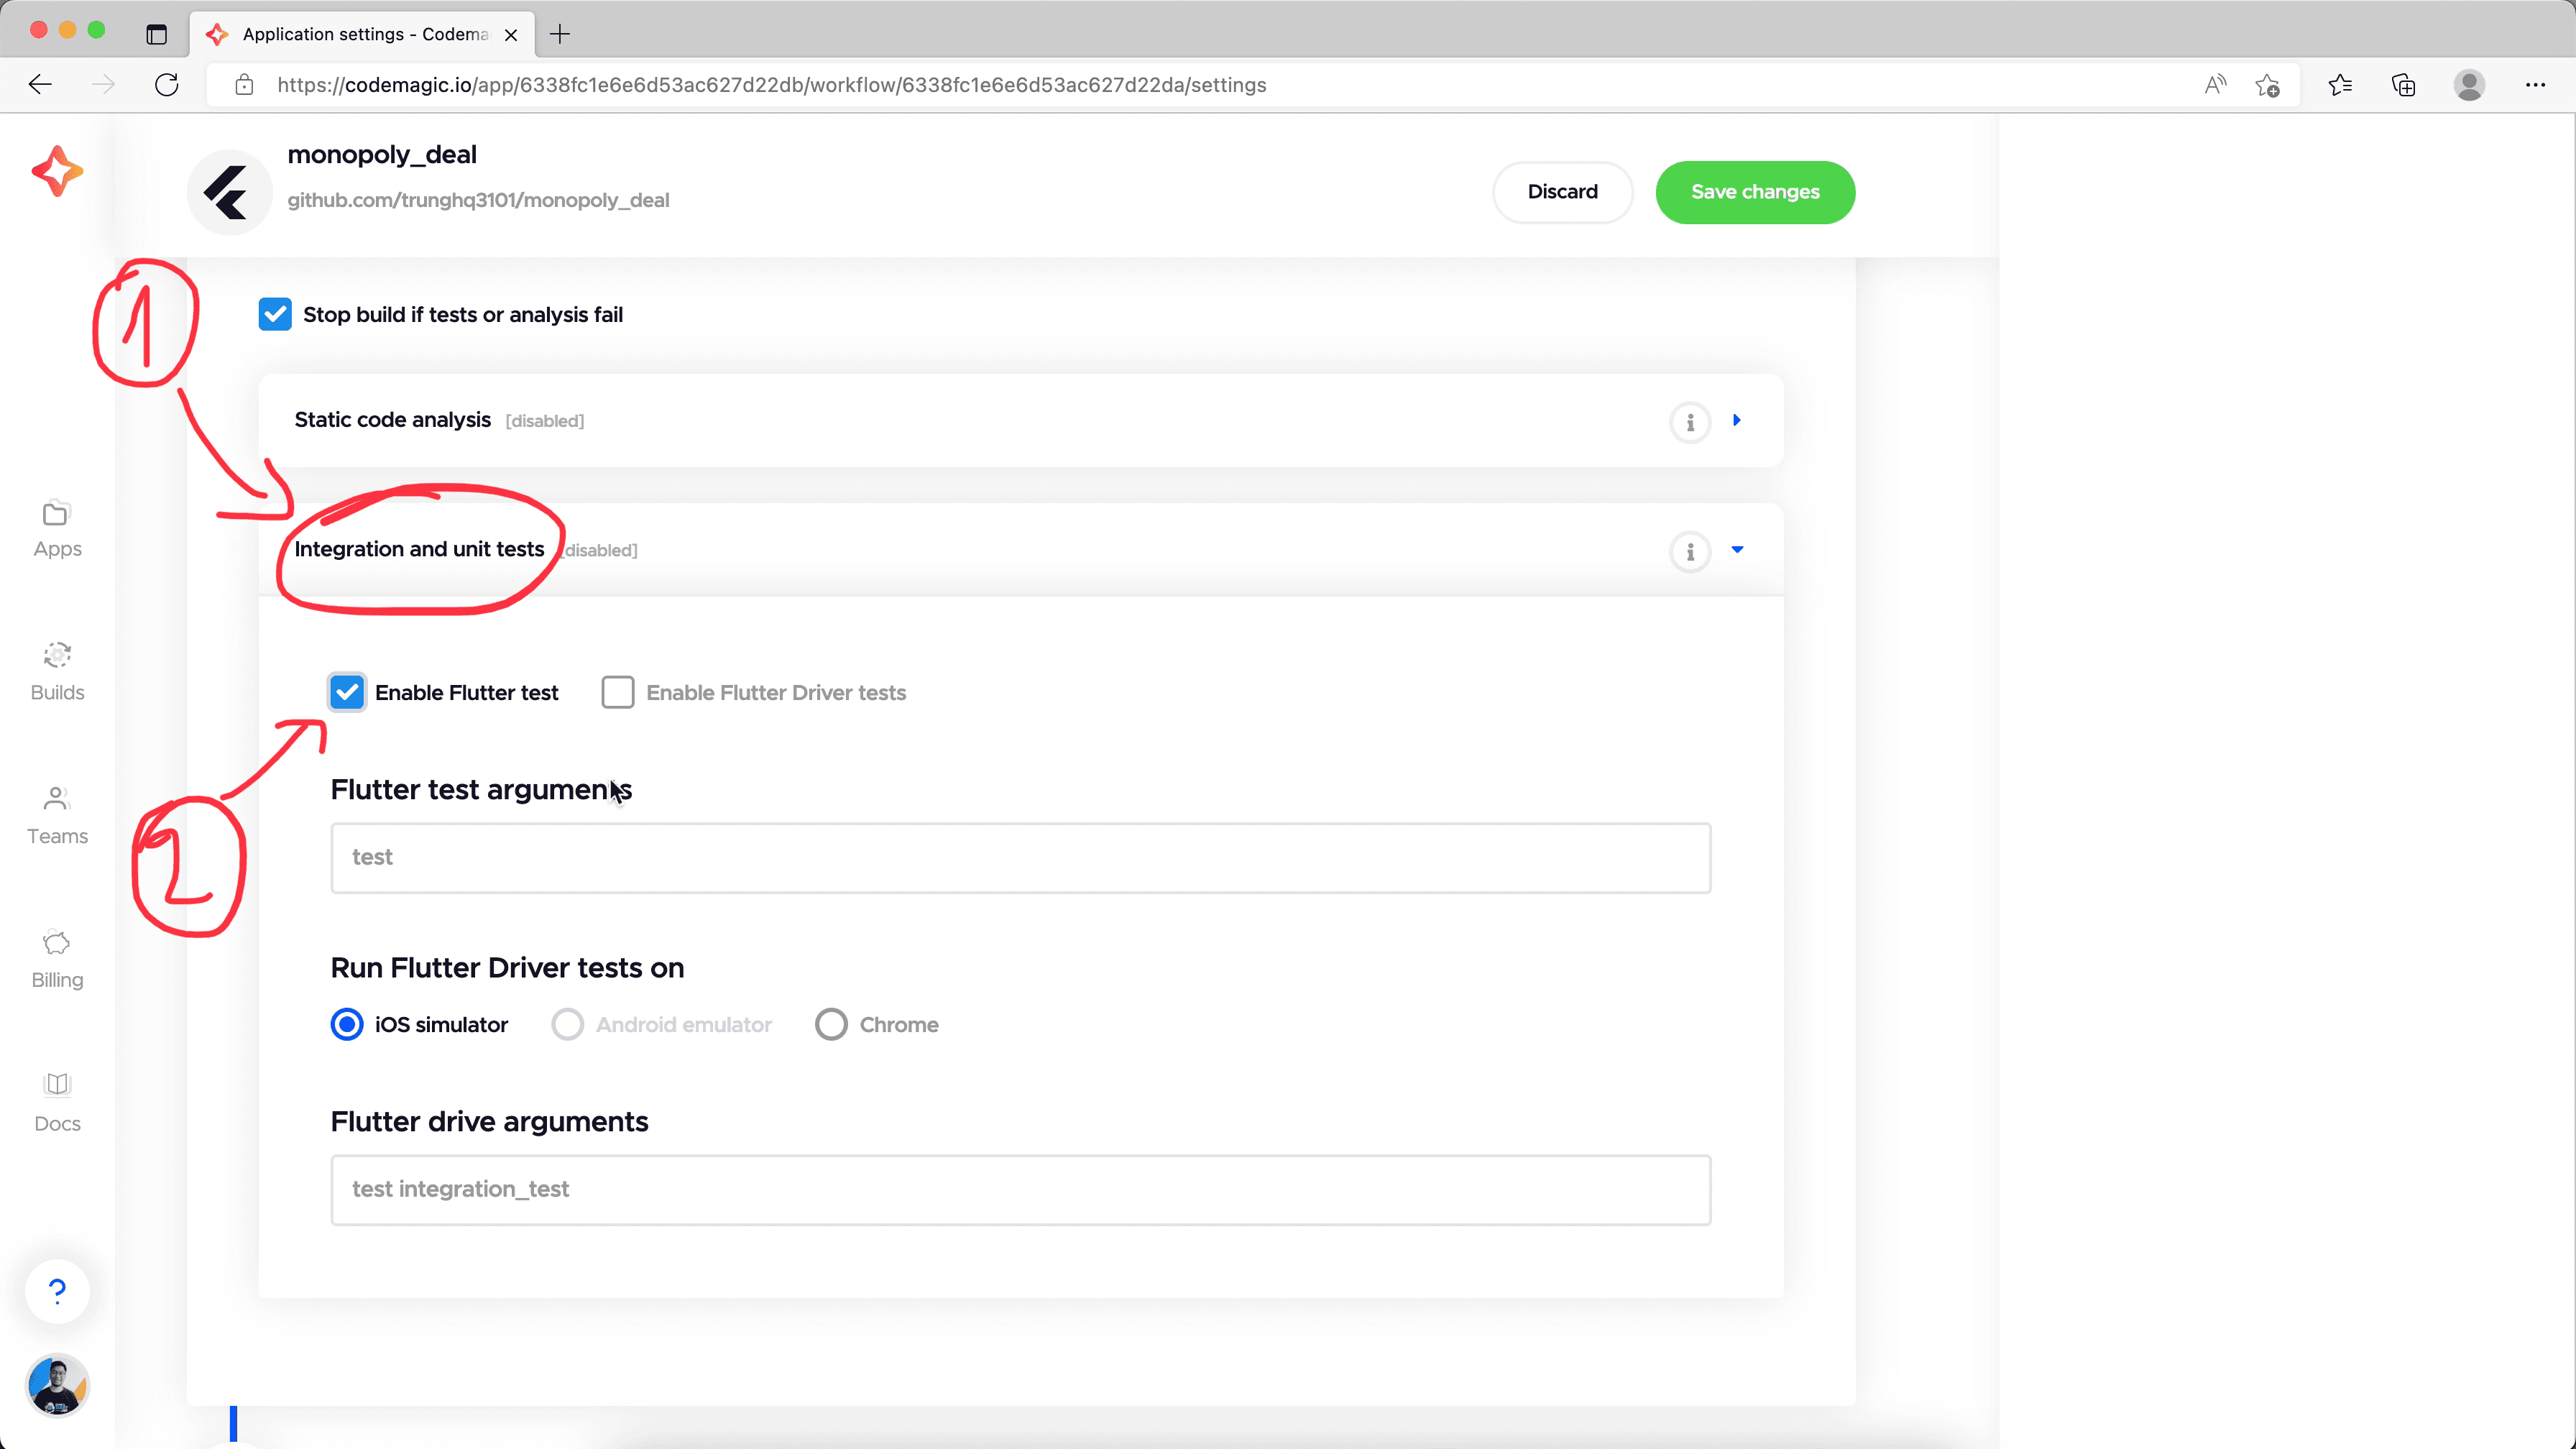Click the monopoly_deal app title

pyautogui.click(x=382, y=155)
